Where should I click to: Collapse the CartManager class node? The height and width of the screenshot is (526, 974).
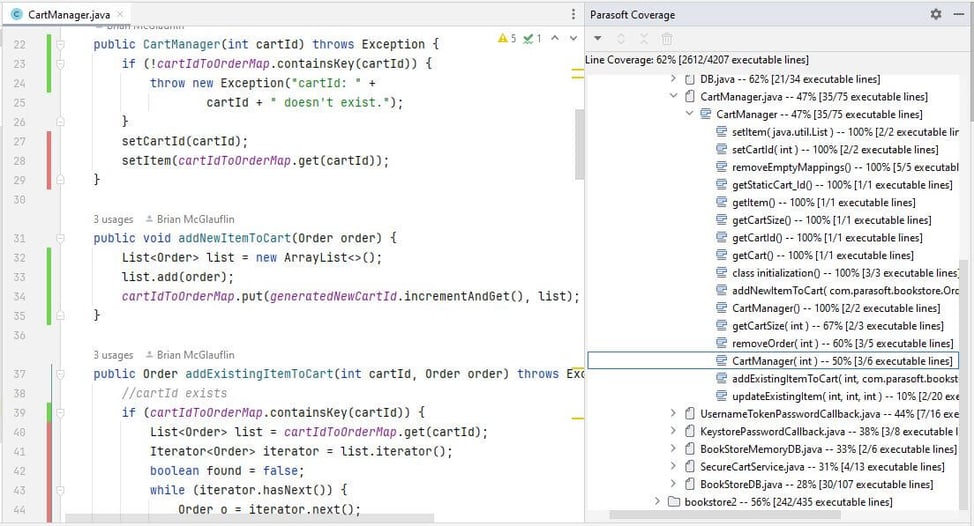pos(689,114)
